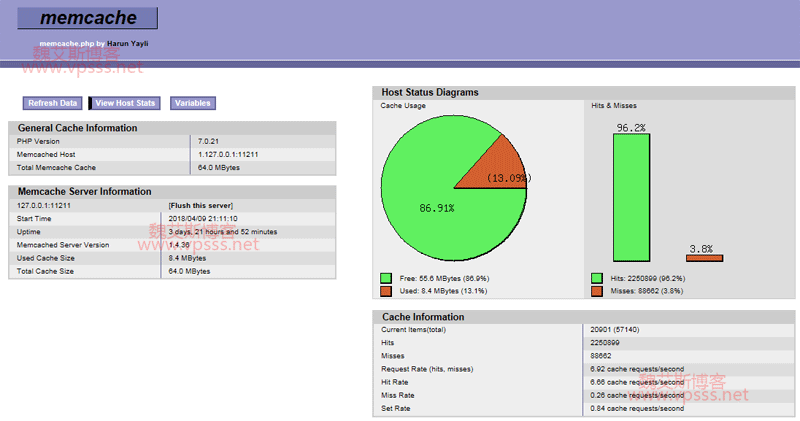Click the green Free legend swatch
The height and width of the screenshot is (421, 800).
click(x=386, y=278)
